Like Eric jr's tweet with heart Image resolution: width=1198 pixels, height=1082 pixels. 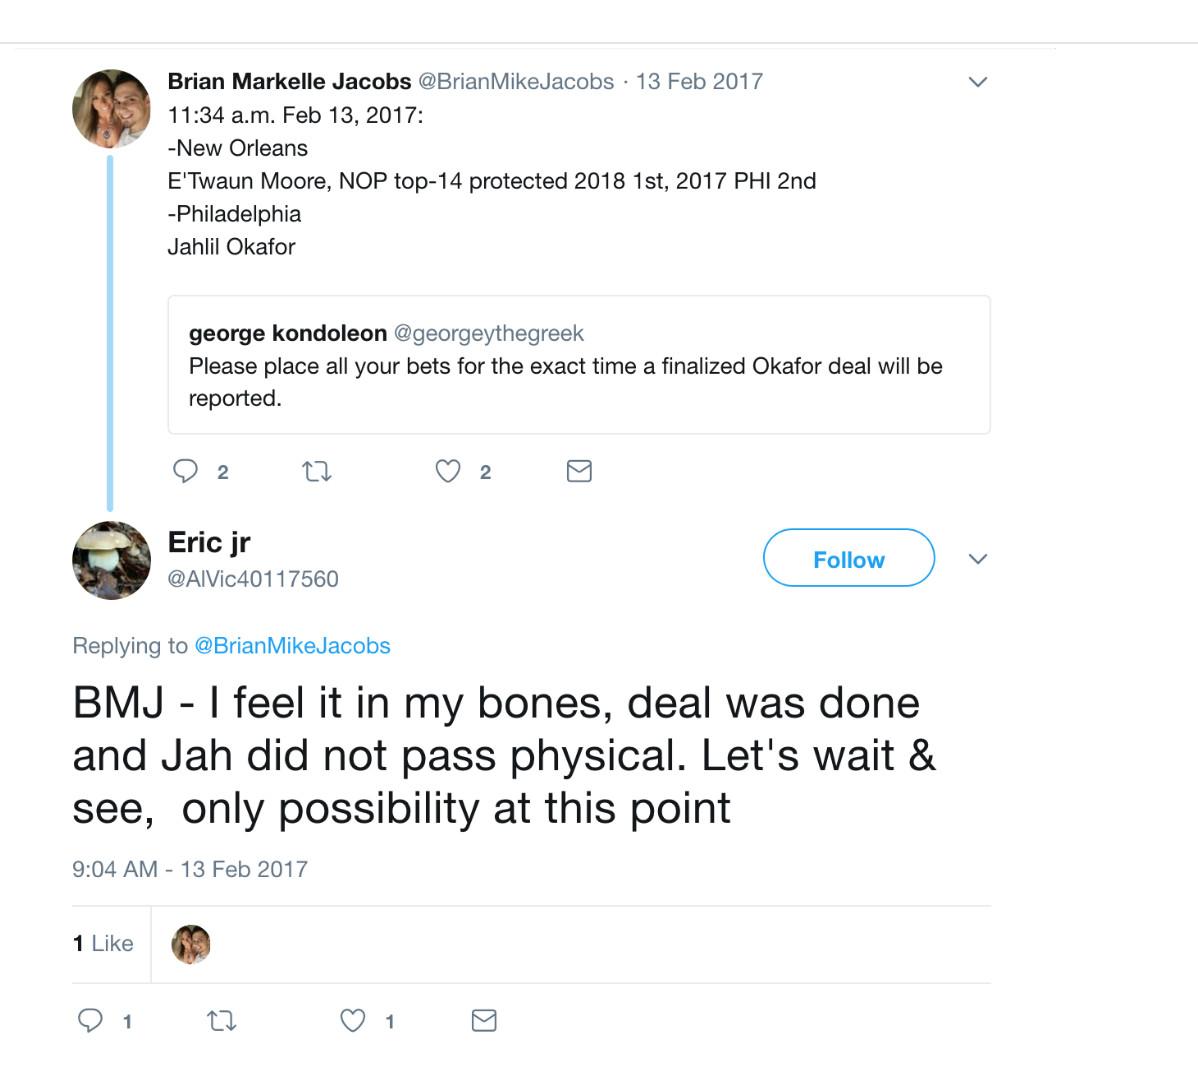click(353, 1020)
